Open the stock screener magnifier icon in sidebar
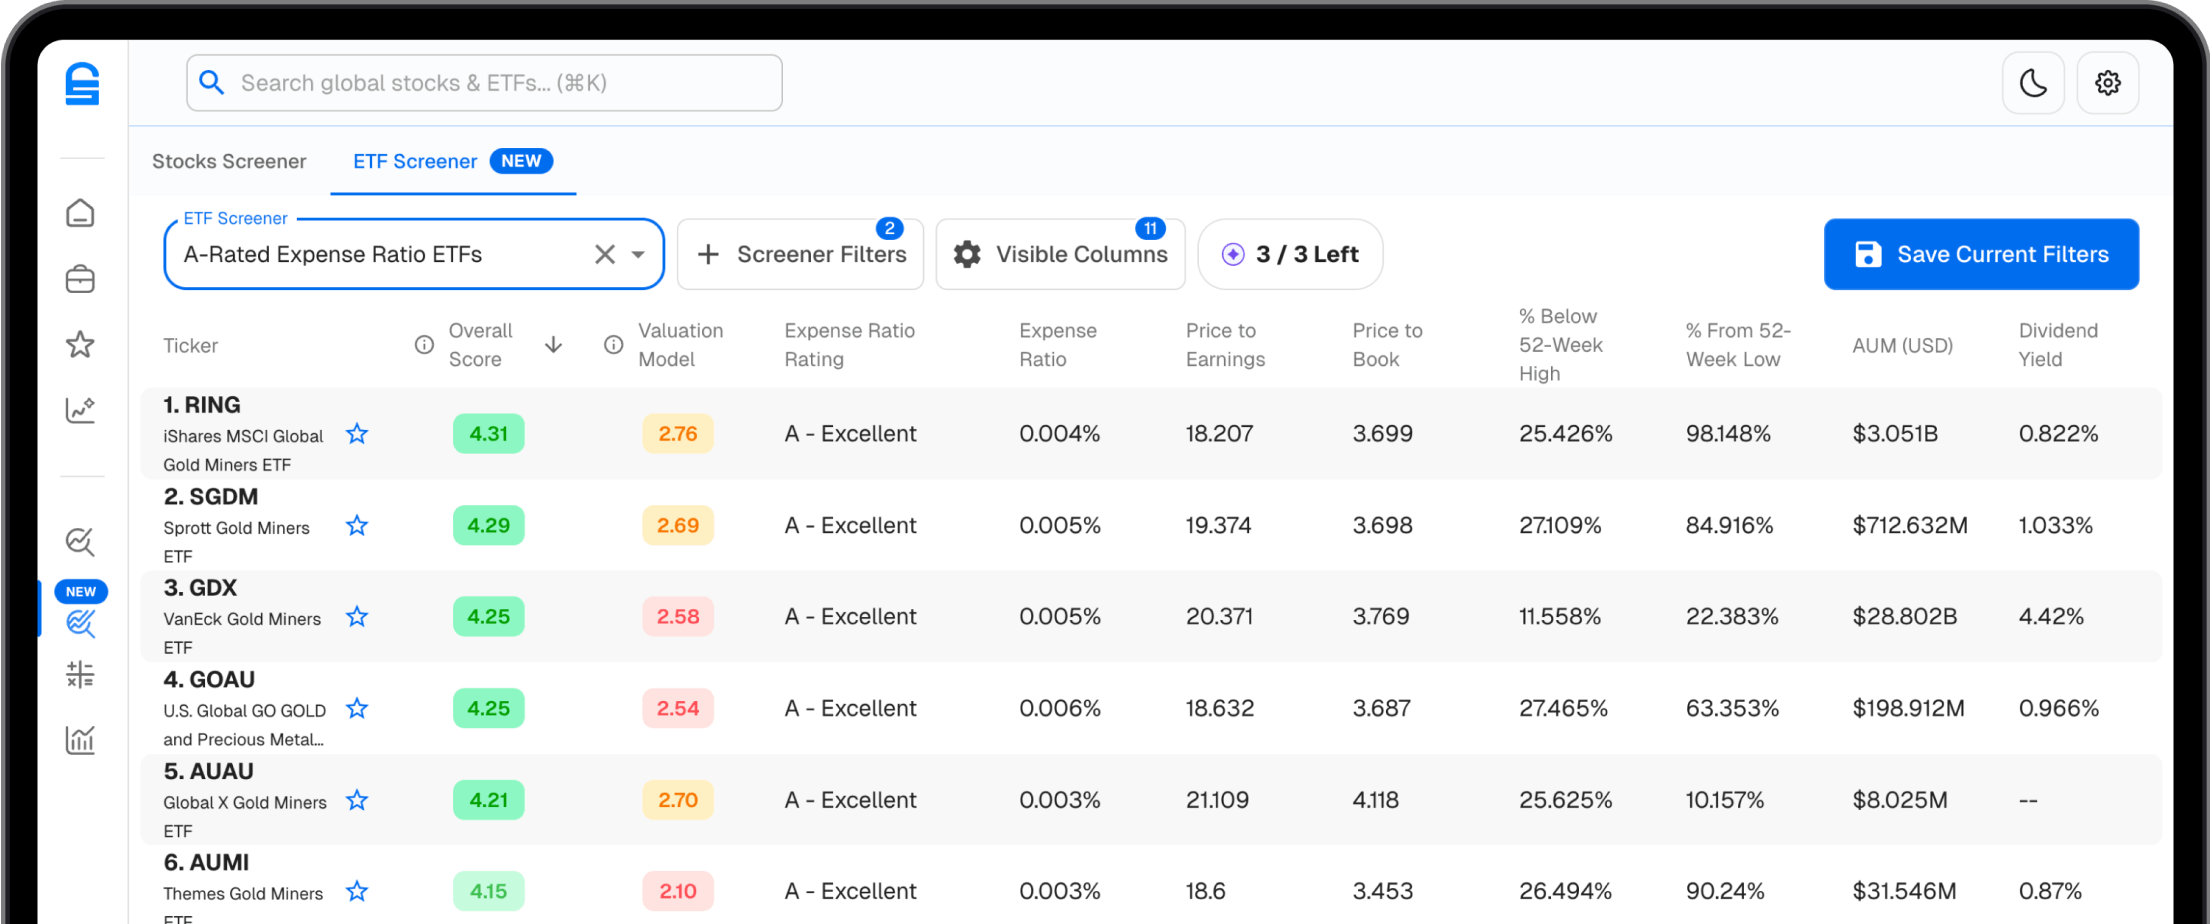This screenshot has width=2210, height=924. pos(80,542)
